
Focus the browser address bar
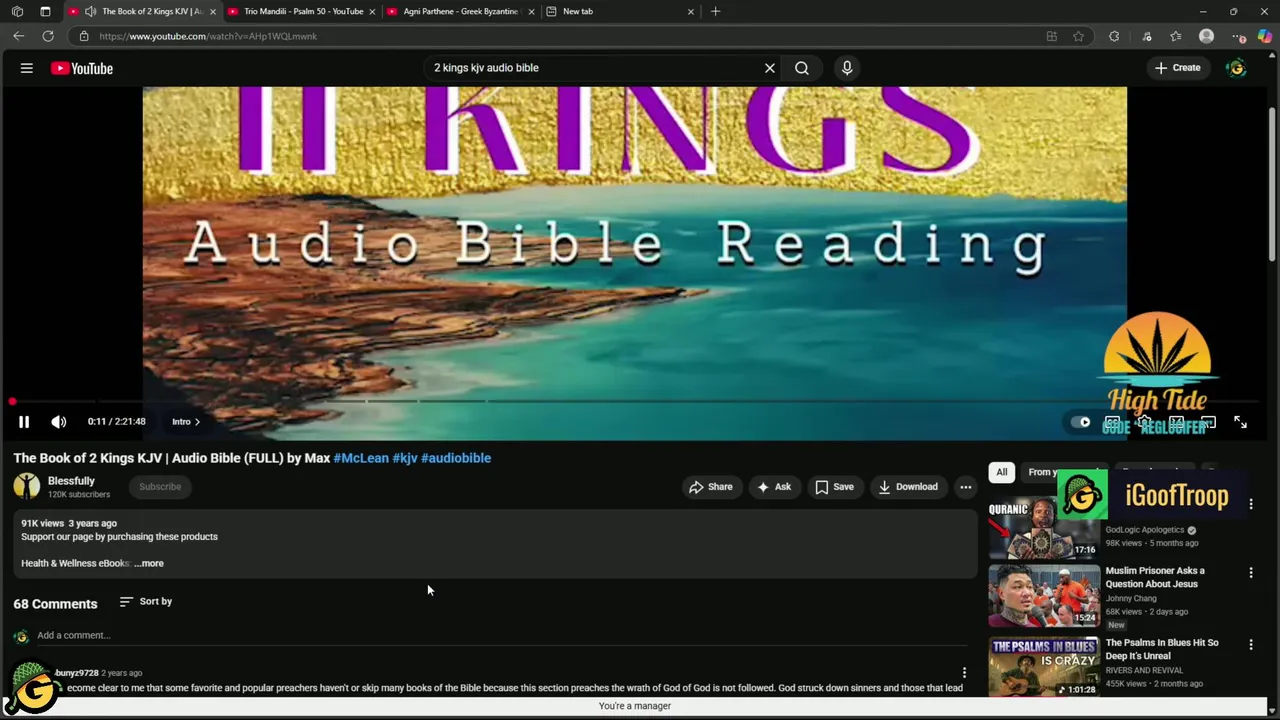560,36
